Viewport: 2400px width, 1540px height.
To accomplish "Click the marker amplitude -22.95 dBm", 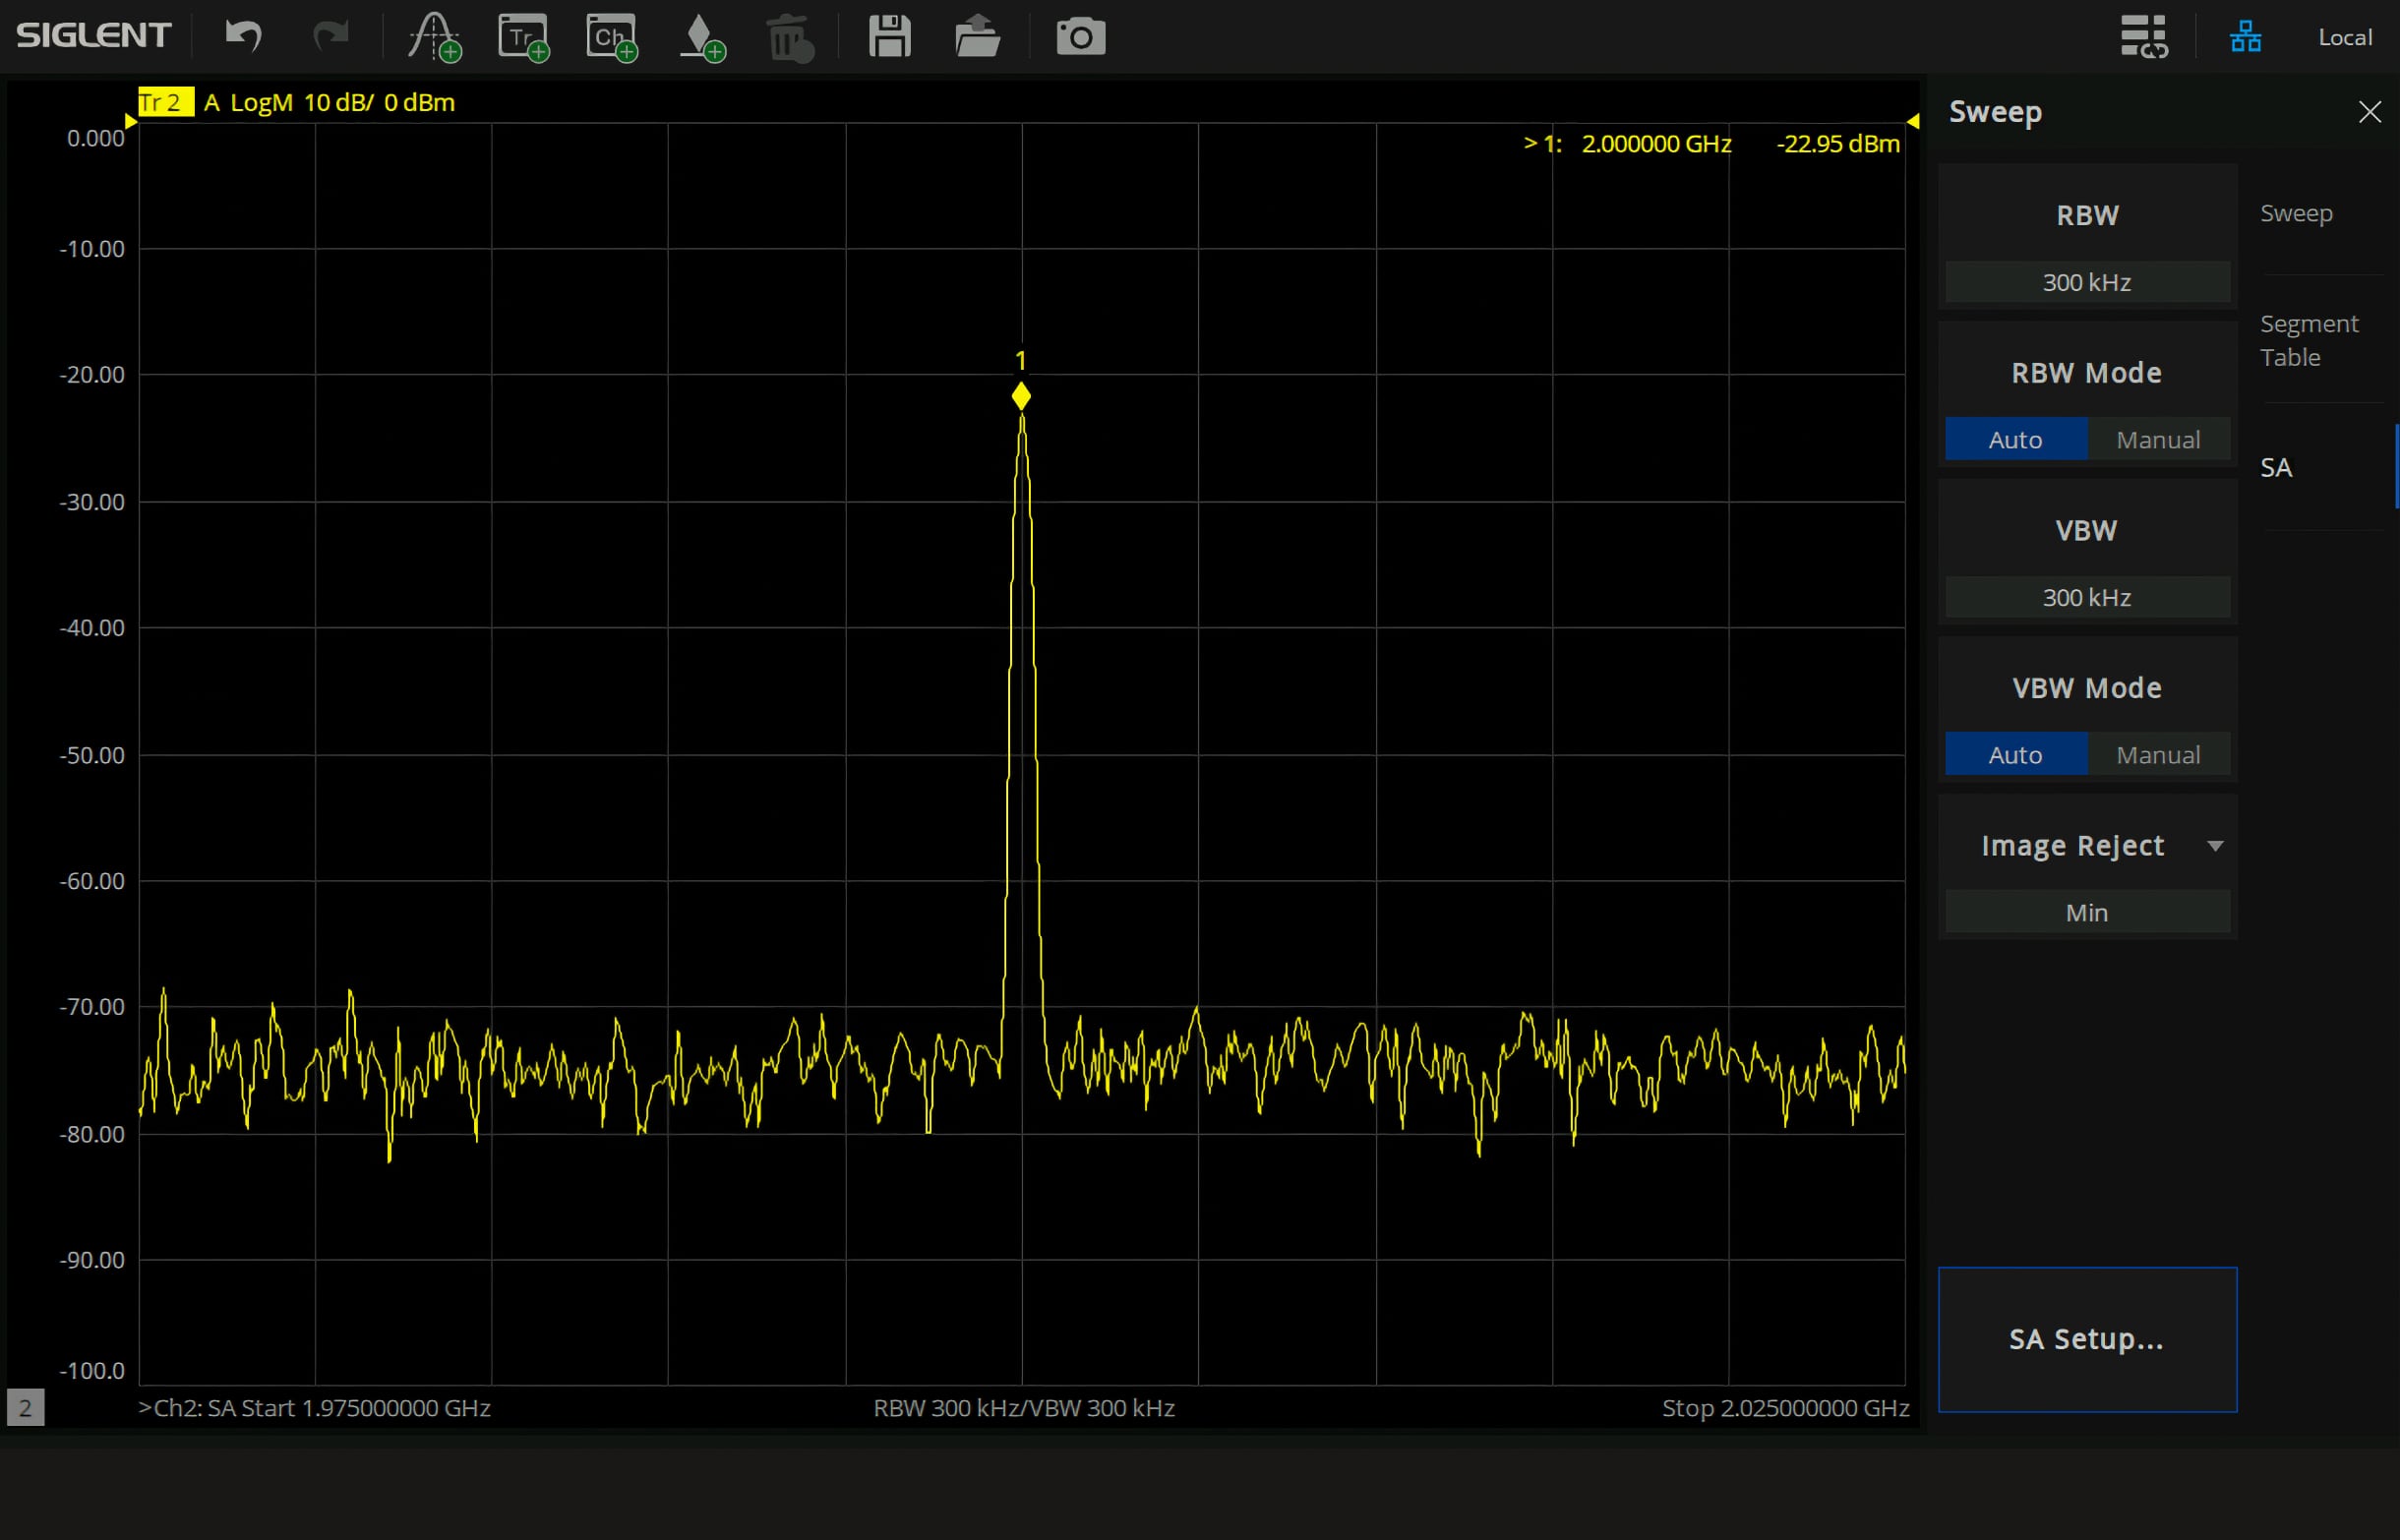I will click(1837, 143).
